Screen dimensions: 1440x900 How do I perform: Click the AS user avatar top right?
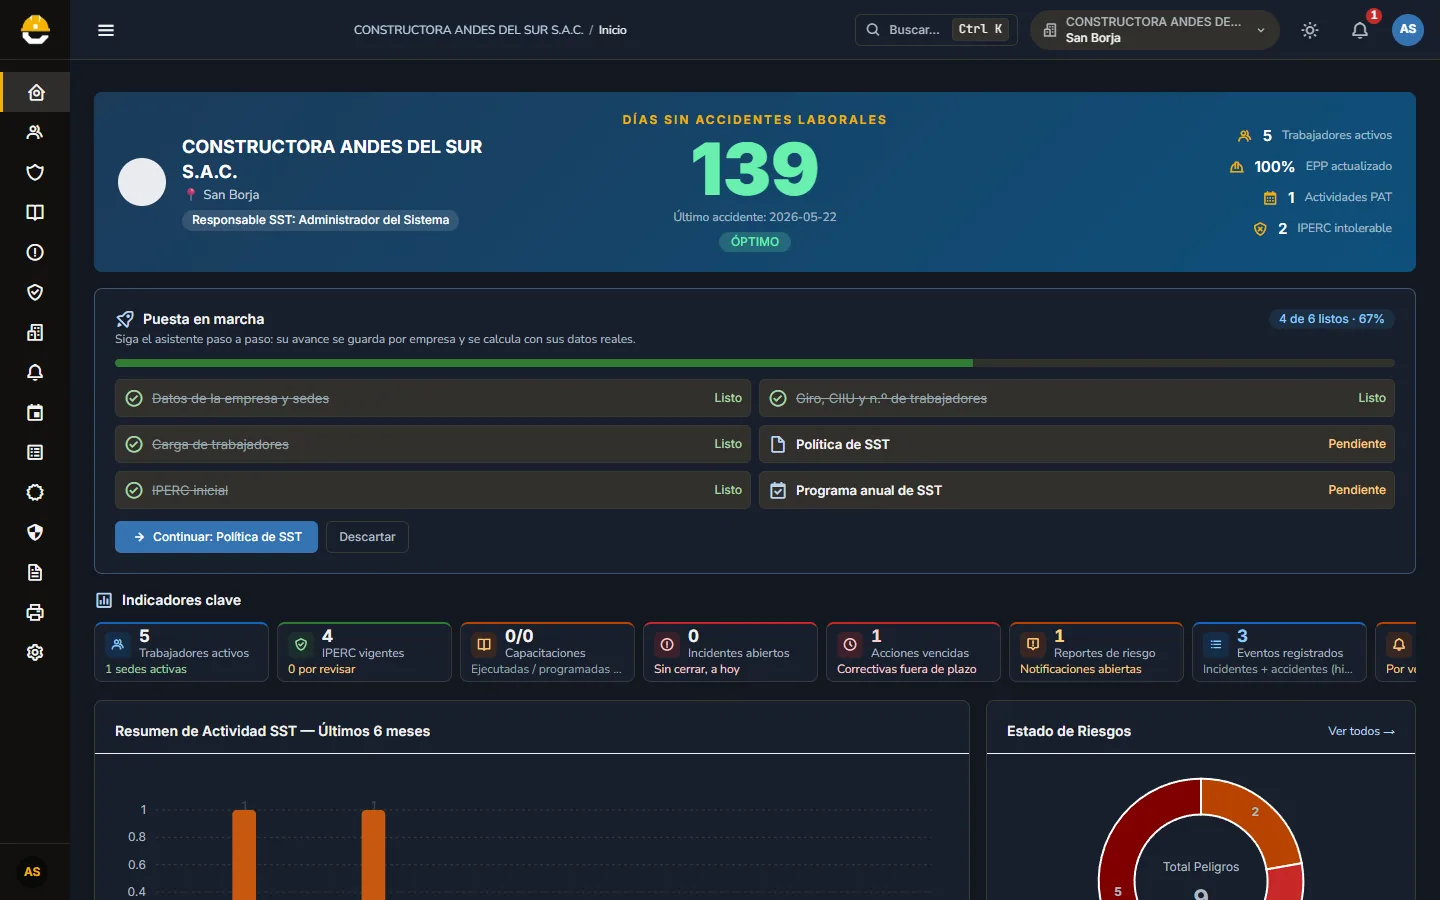1408,29
